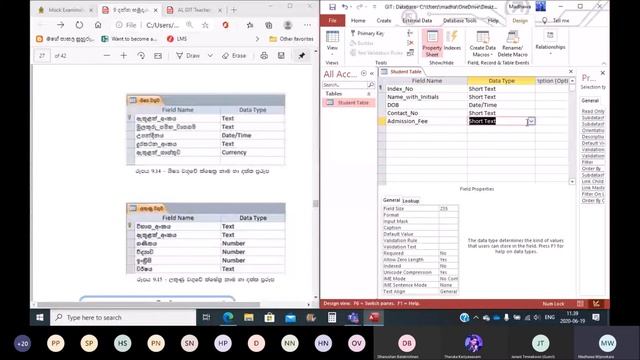Click the Field Size value 255
640x360 pixels.
tap(449, 209)
